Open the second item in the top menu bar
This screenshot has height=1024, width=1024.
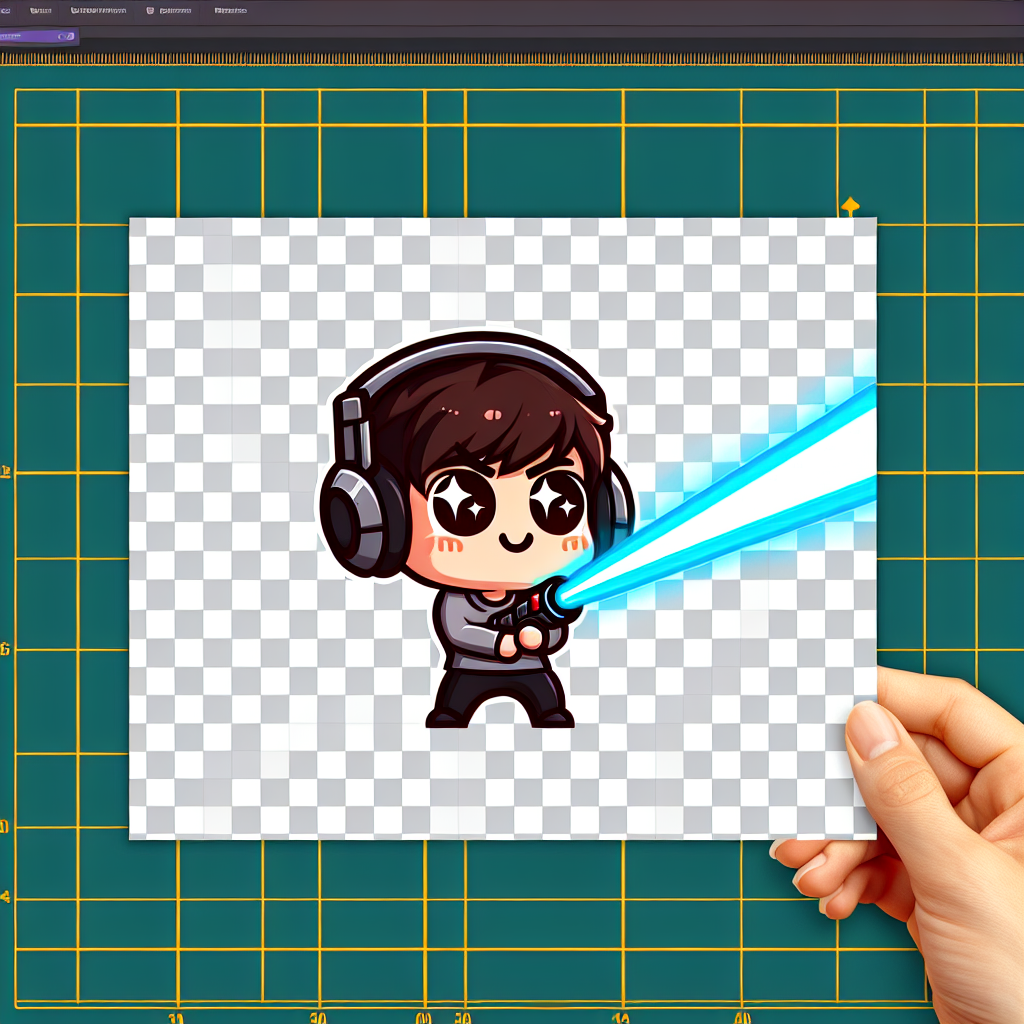point(42,12)
